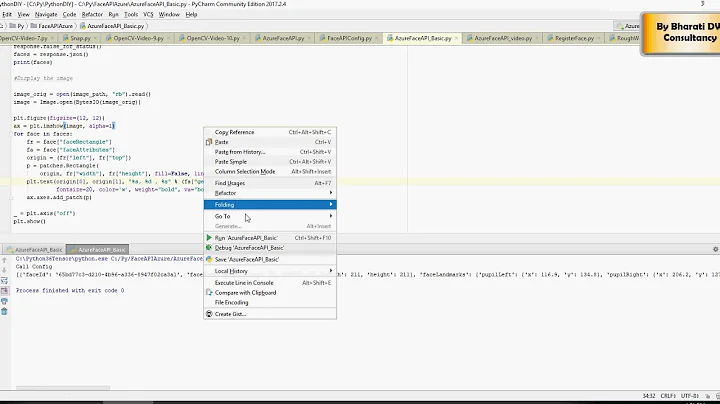Open the Tools menu
This screenshot has width=720, height=404.
[131, 14]
